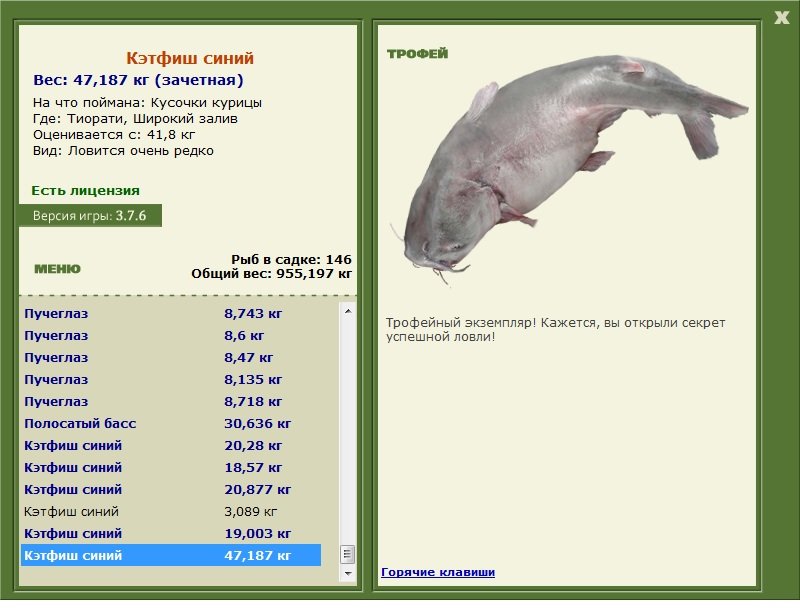Click the fish list scrollbar thumb
This screenshot has width=800, height=614.
[x=348, y=554]
